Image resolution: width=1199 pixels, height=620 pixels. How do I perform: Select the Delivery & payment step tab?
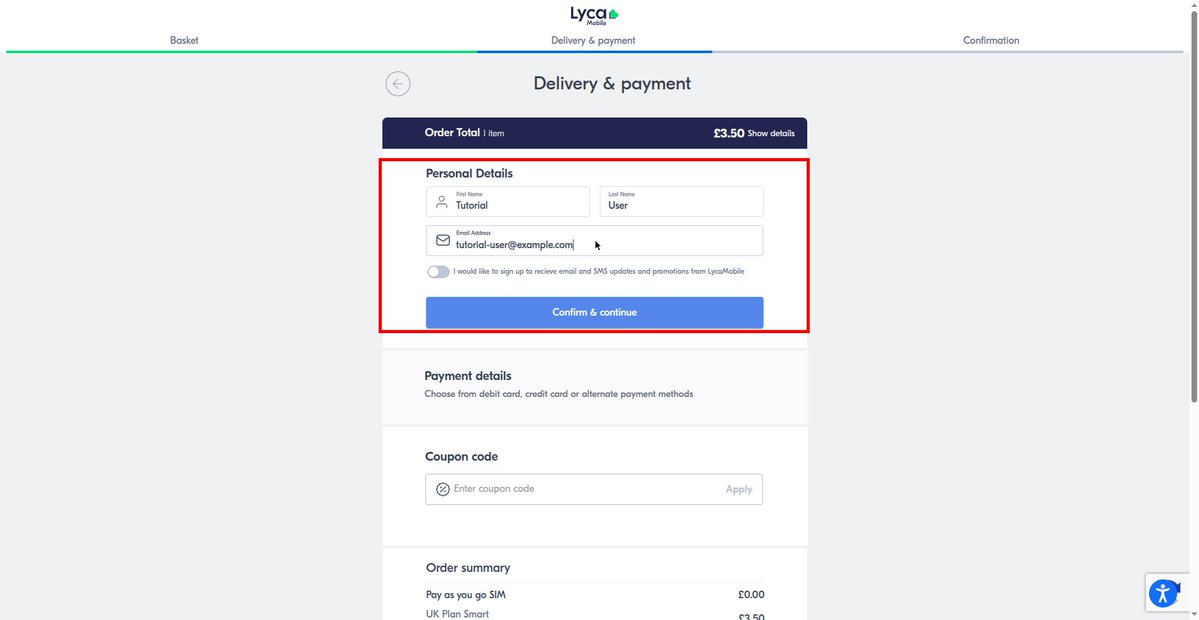point(593,41)
